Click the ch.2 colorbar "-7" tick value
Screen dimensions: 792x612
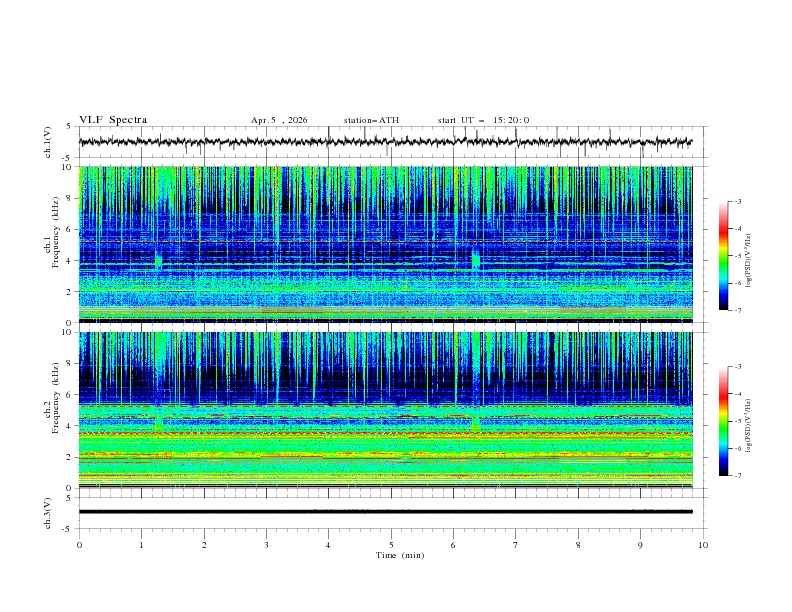[x=738, y=475]
